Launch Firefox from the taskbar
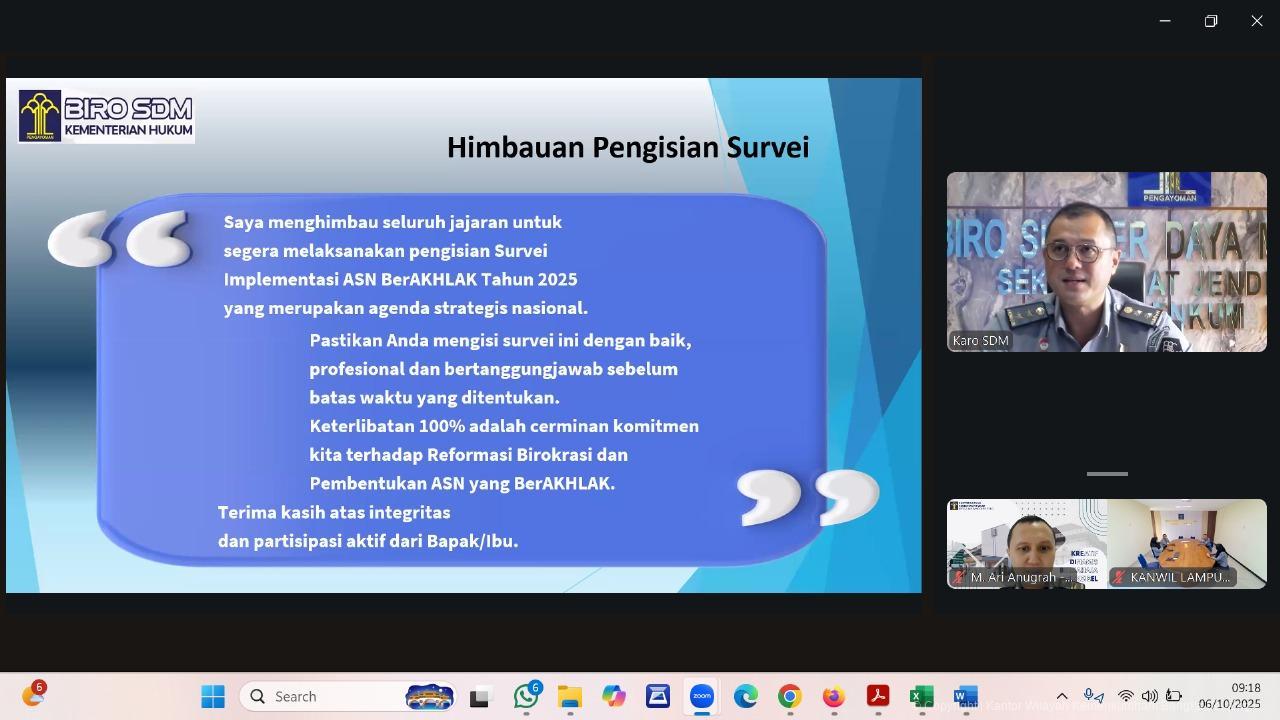1280x720 pixels. tap(834, 697)
